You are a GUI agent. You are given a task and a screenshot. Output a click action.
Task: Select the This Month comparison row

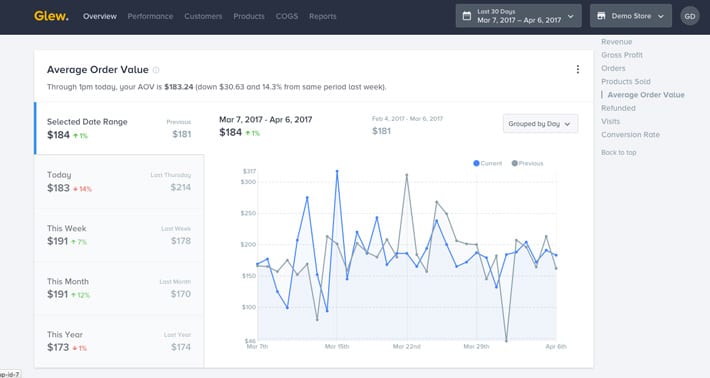[119, 288]
